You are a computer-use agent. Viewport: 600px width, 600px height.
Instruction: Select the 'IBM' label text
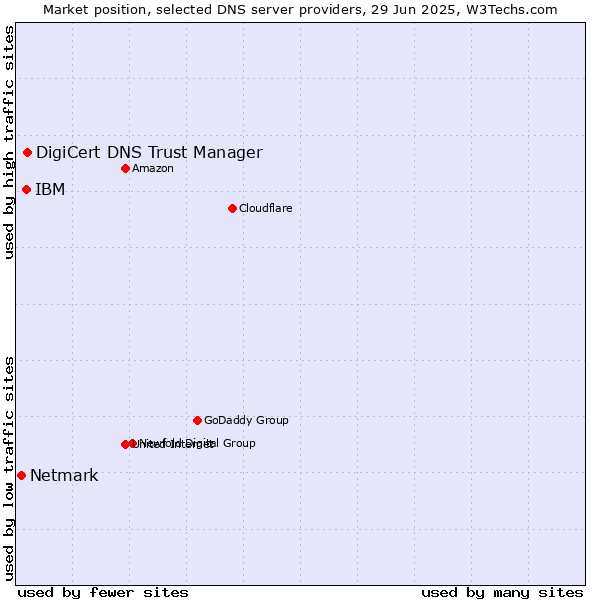click(50, 189)
